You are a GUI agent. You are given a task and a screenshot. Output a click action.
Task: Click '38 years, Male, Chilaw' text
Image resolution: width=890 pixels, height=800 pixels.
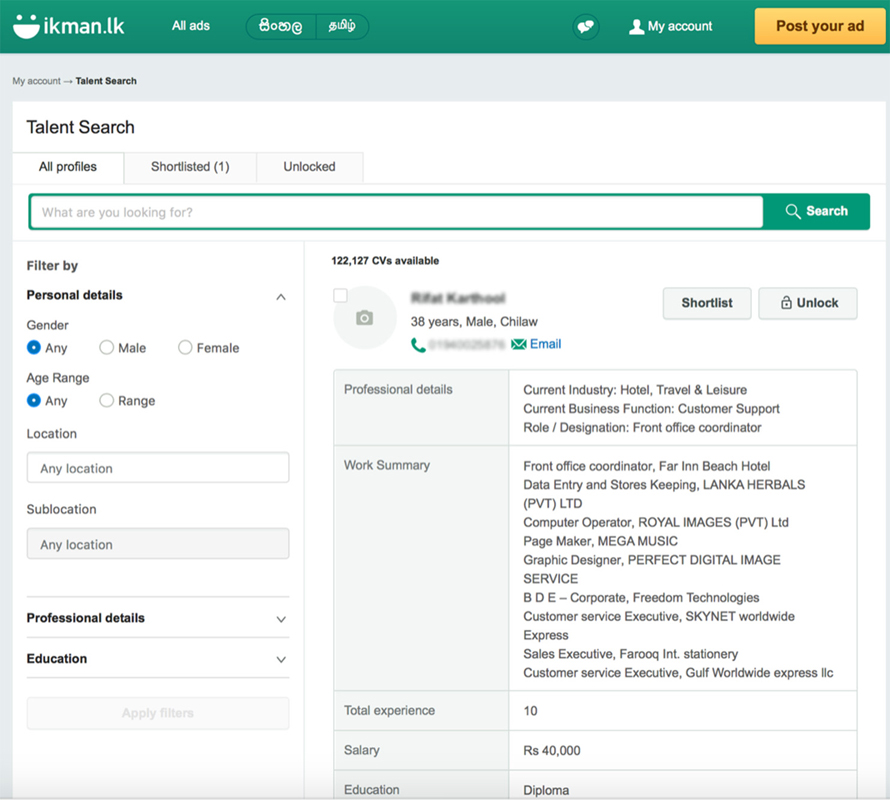(474, 322)
